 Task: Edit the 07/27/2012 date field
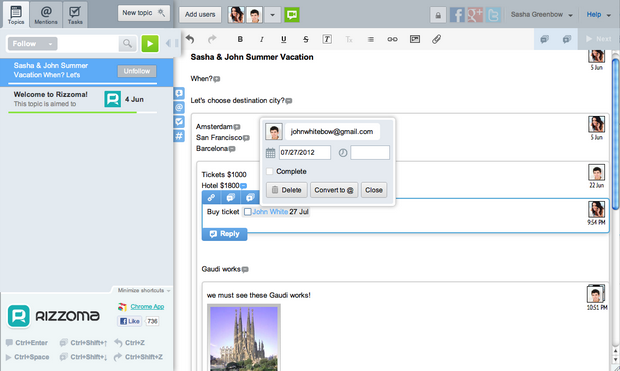pyautogui.click(x=304, y=152)
